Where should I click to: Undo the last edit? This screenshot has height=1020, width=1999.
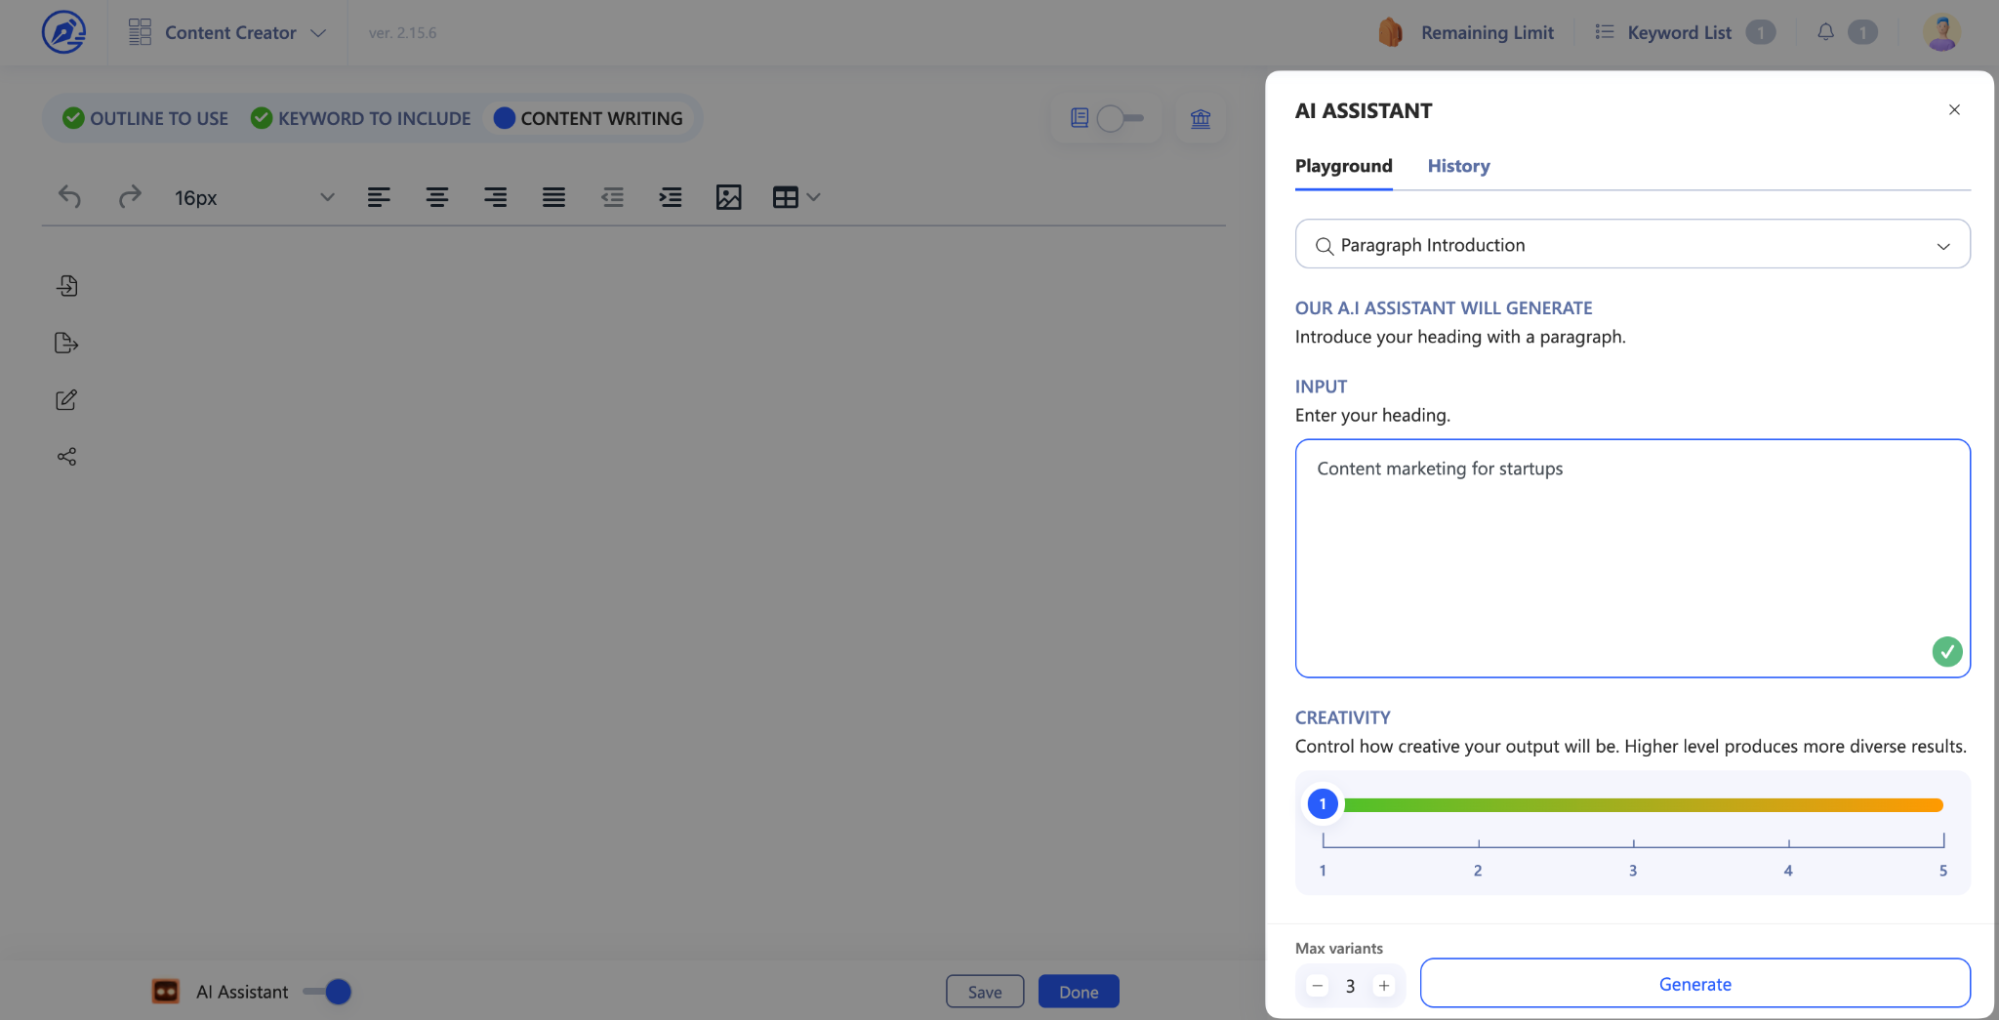point(69,197)
